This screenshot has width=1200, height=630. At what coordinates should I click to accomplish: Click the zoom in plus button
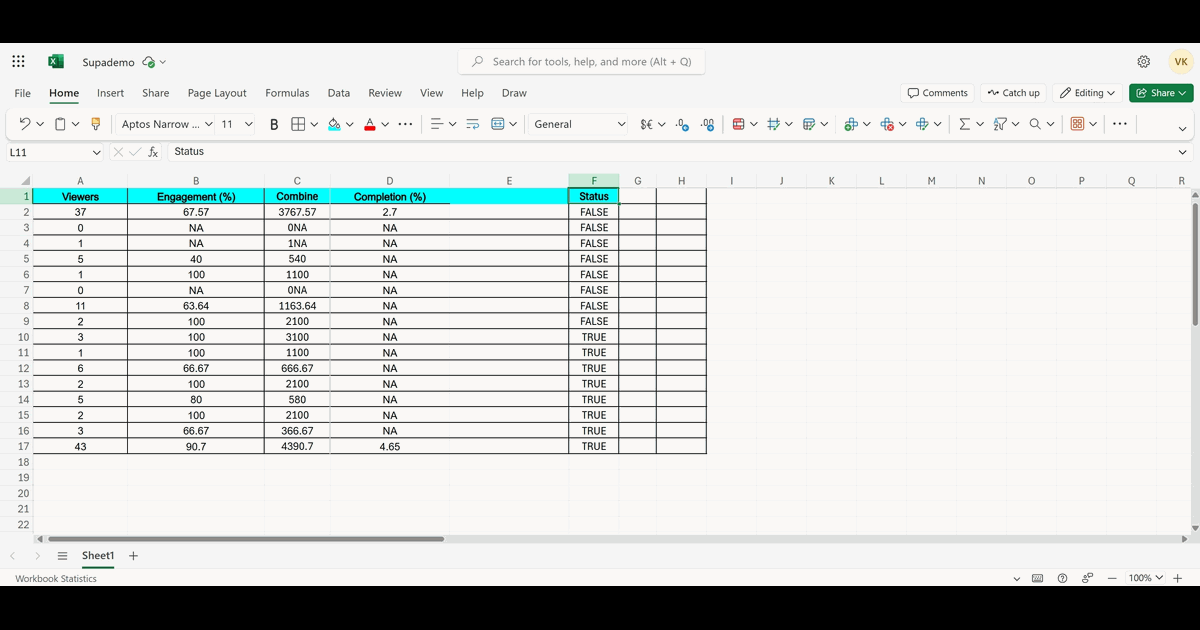[1178, 578]
